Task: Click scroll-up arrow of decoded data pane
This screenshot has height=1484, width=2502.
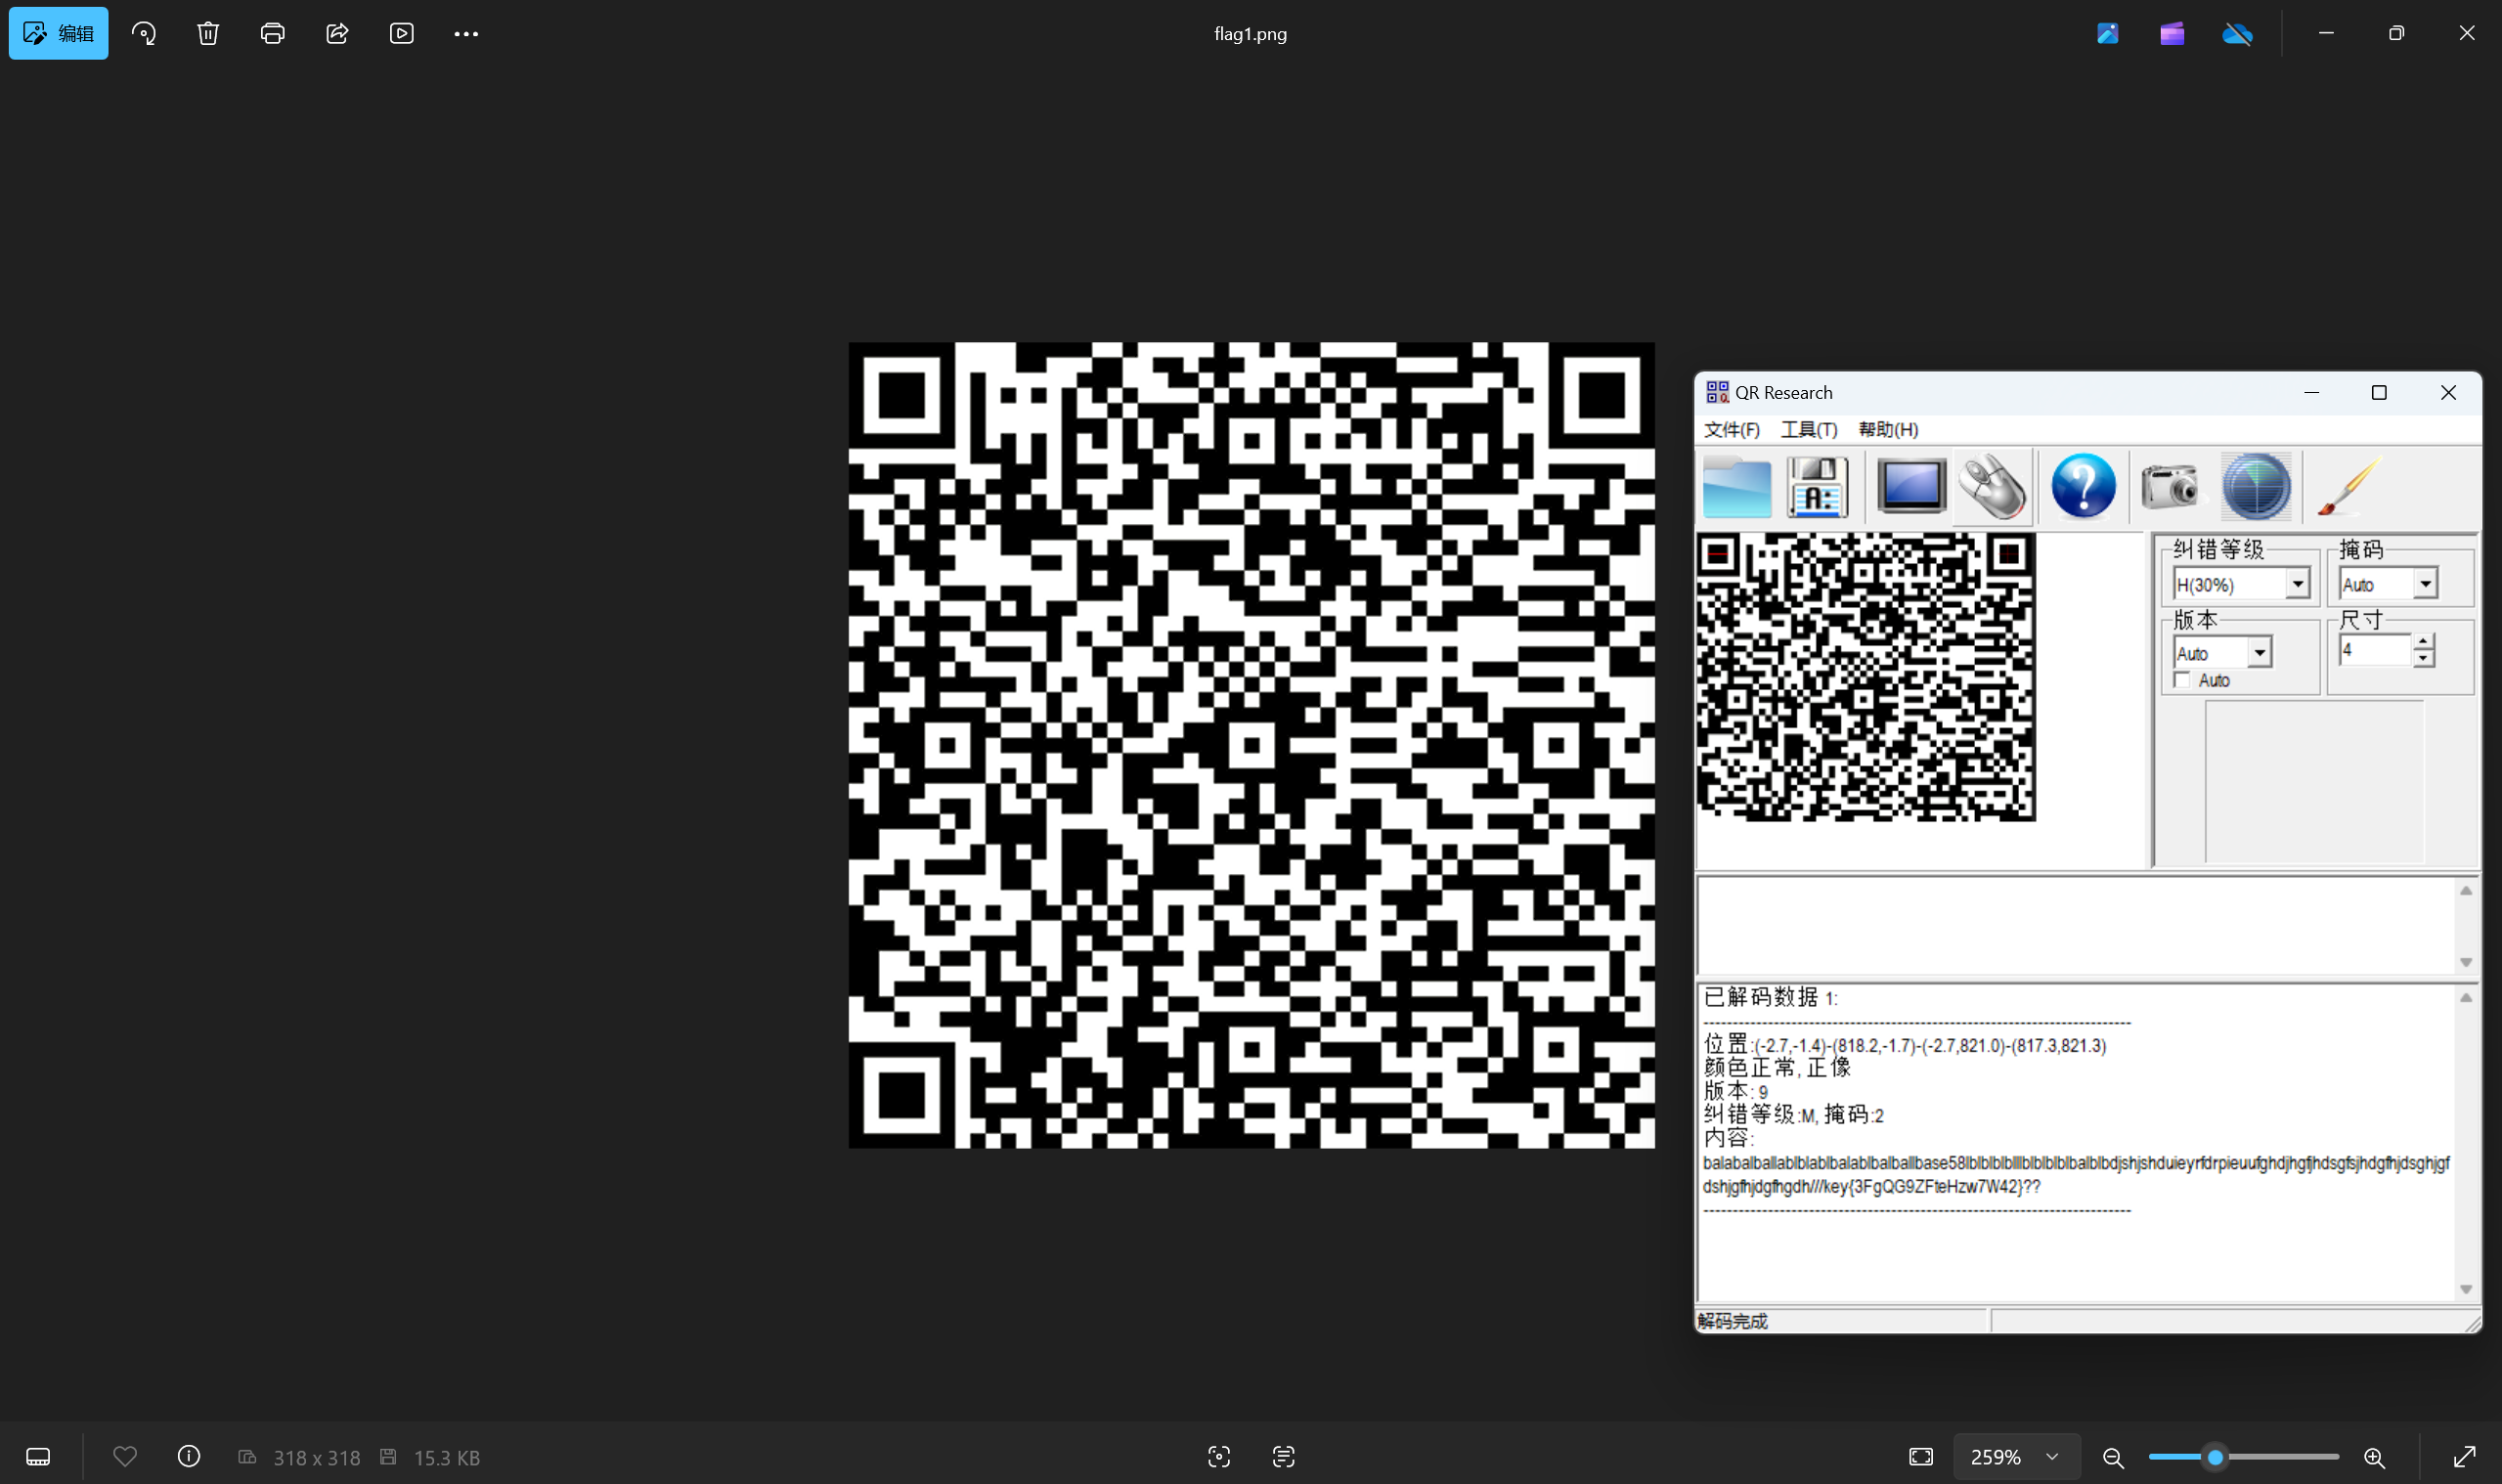Action: click(x=2466, y=998)
